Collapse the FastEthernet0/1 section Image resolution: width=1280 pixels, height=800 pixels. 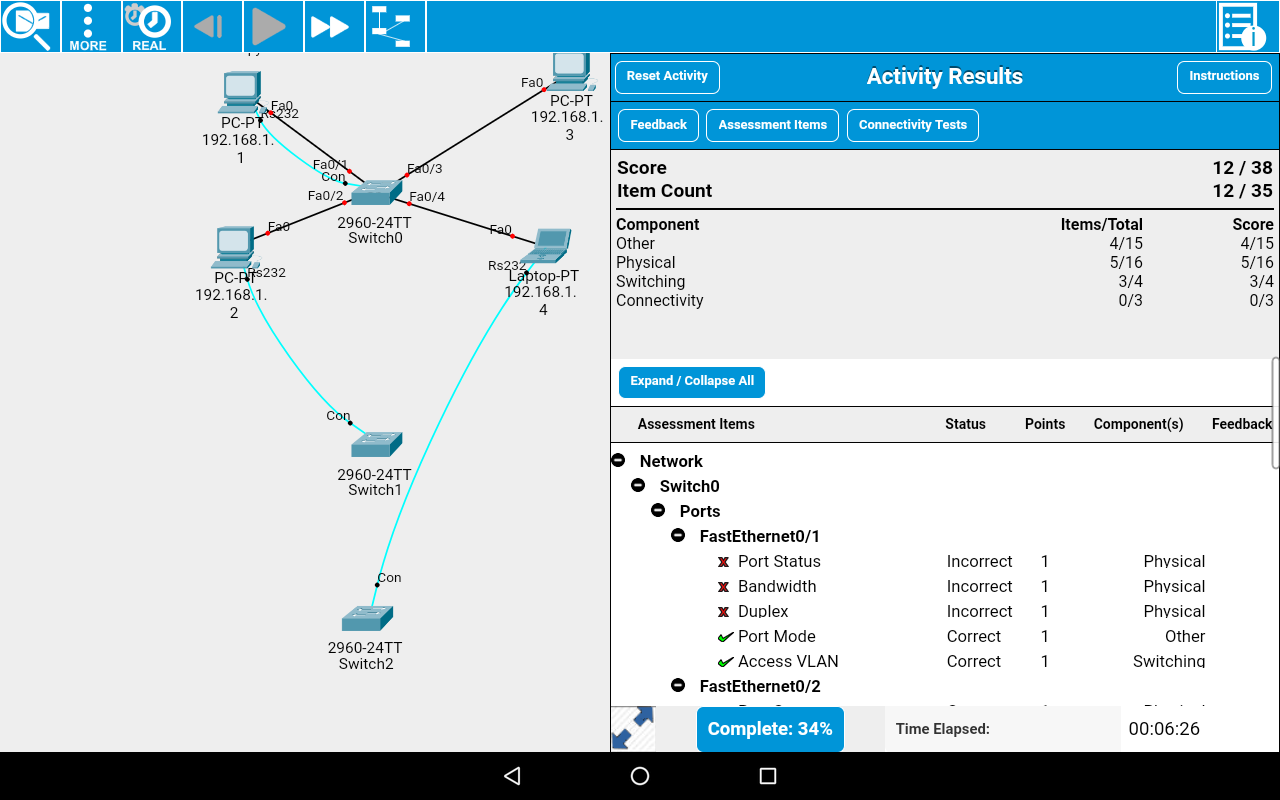click(678, 536)
